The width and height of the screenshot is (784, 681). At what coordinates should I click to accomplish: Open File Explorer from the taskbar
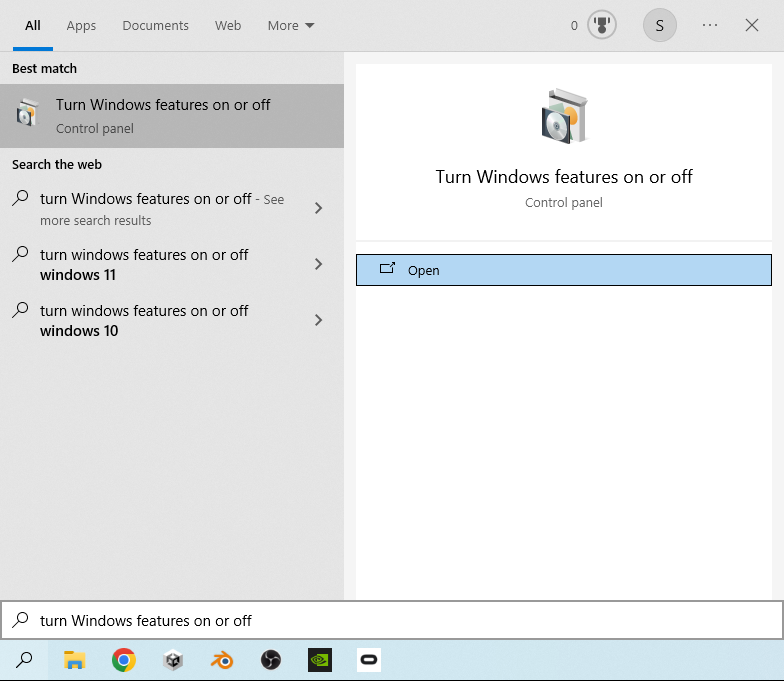[x=74, y=660]
